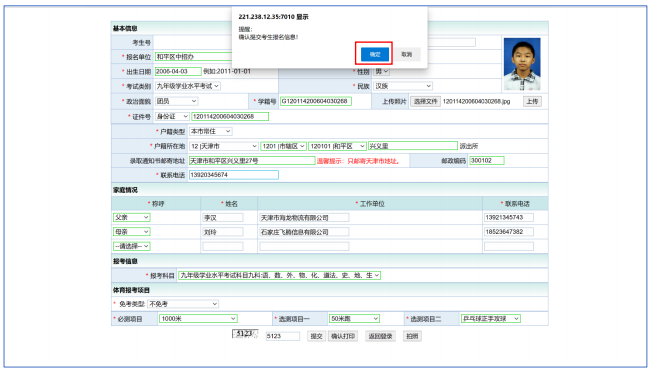Confirm the dialog with the blue 确定 button
Image resolution: width=650 pixels, height=374 pixels.
pos(375,54)
